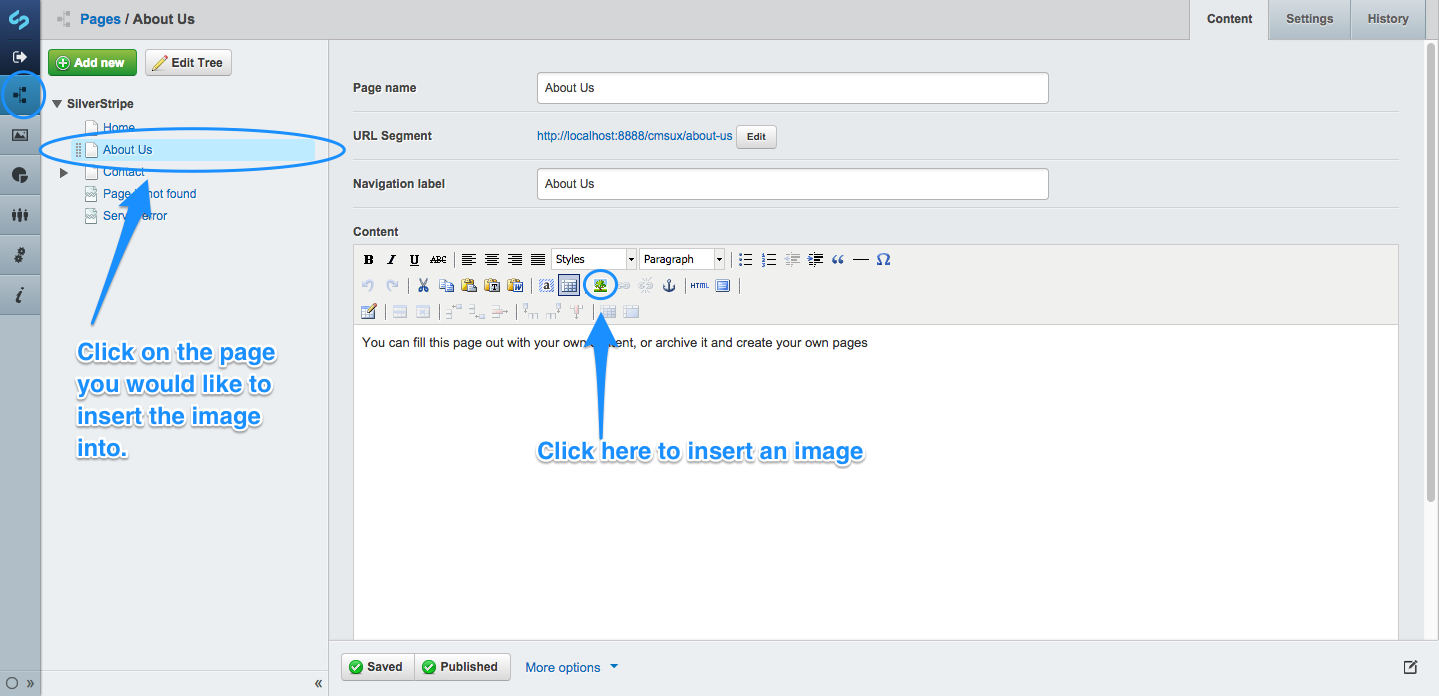Click the Page name input field
The image size is (1439, 696).
[792, 88]
